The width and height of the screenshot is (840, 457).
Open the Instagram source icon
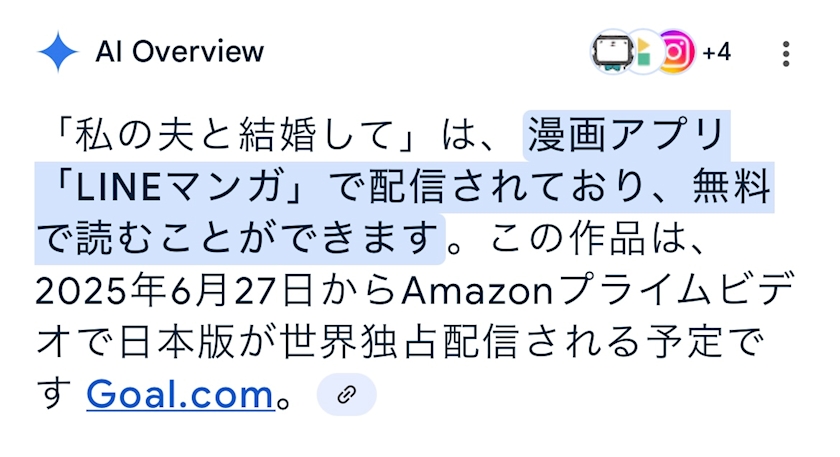tap(675, 52)
